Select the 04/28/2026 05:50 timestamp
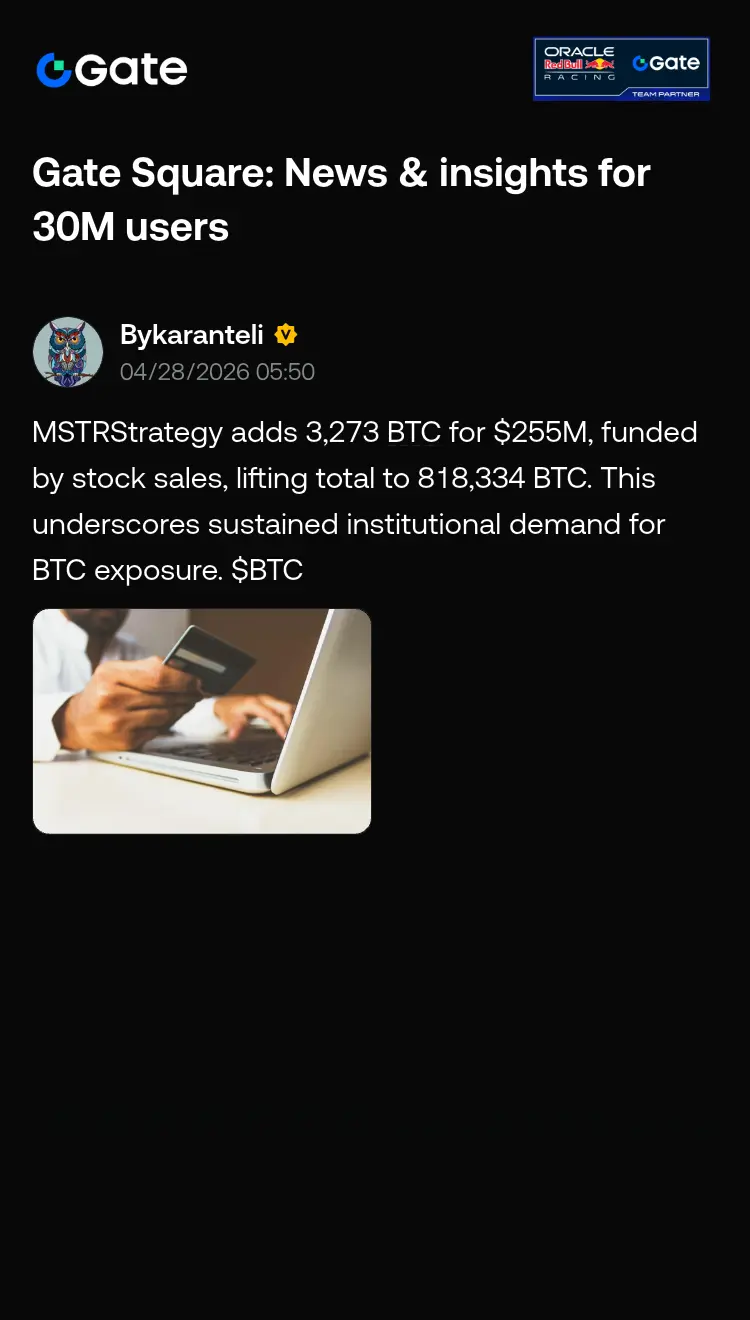The width and height of the screenshot is (750, 1320). point(217,372)
